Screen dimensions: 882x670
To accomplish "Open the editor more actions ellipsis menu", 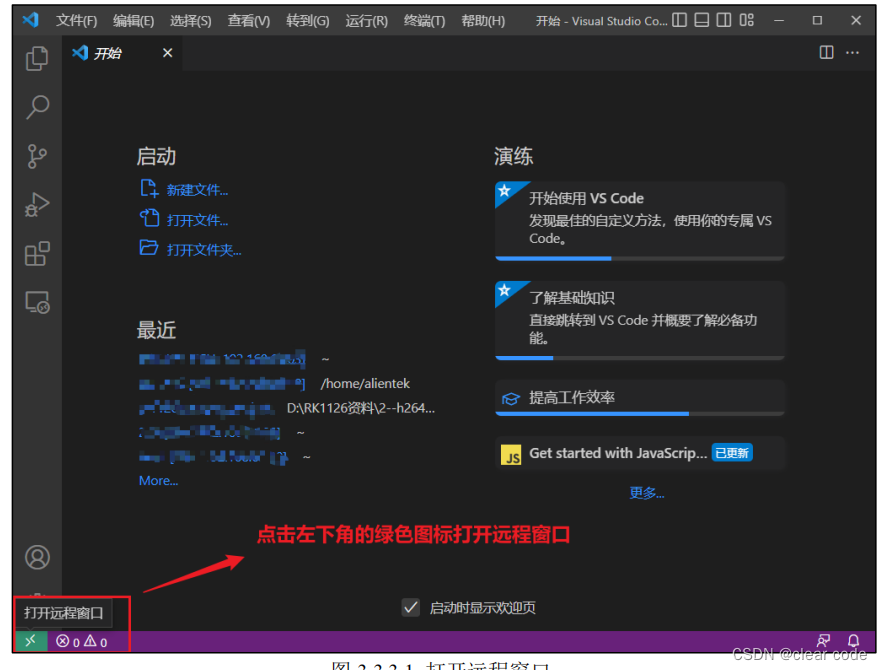I will pos(852,53).
